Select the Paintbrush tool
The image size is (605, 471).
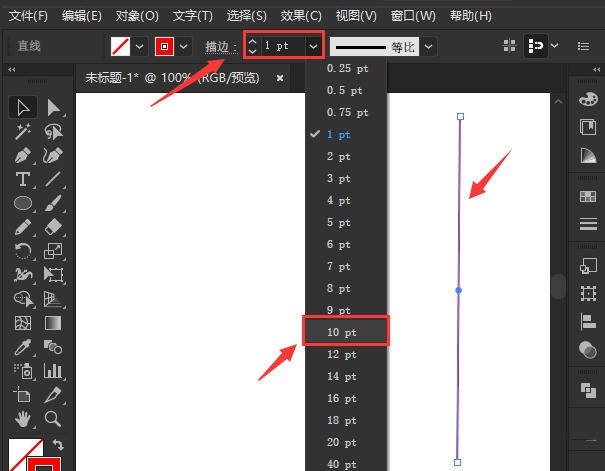coord(54,203)
